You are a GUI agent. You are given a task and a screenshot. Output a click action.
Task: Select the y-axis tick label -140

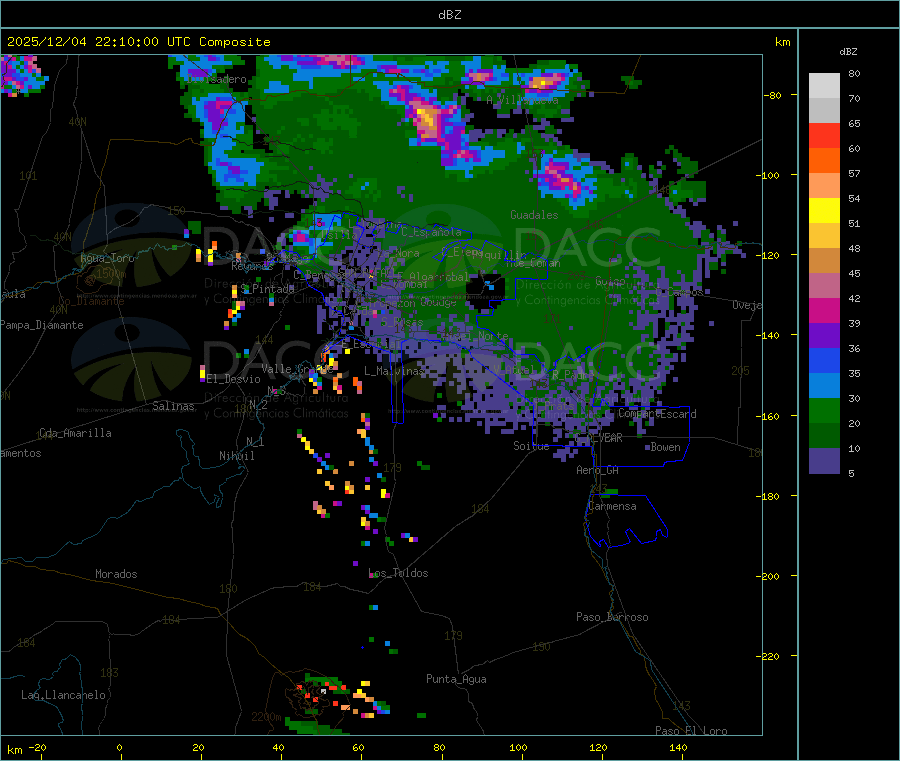point(768,336)
